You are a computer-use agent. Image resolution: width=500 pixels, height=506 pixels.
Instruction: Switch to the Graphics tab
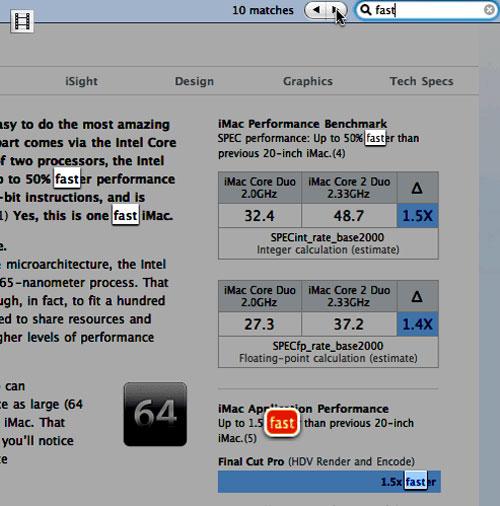[308, 81]
